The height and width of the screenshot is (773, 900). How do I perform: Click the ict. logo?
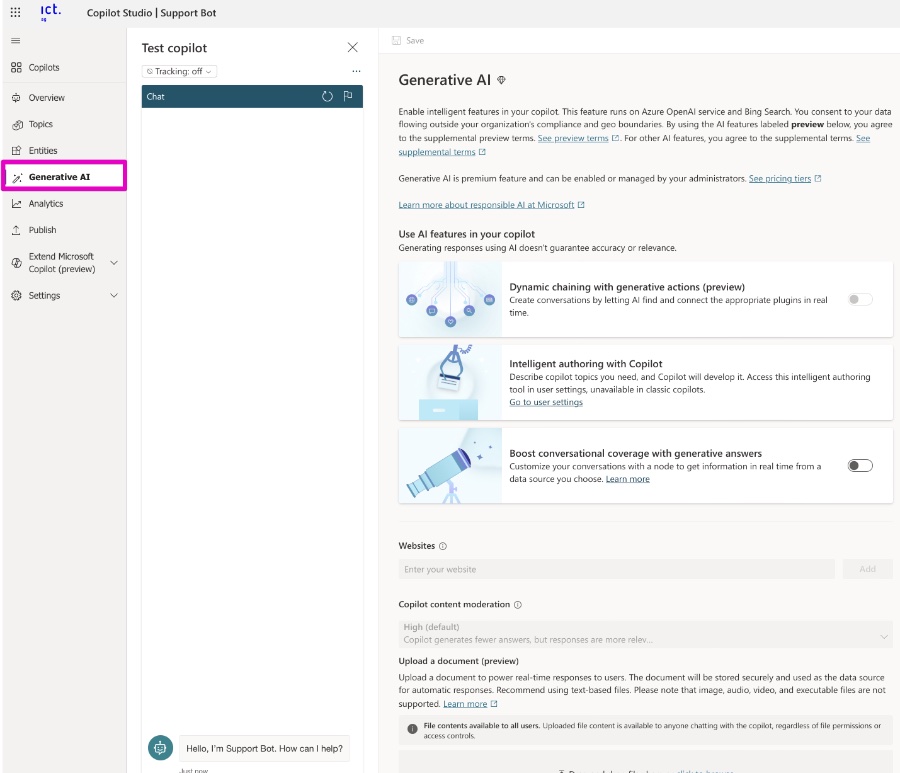(51, 11)
